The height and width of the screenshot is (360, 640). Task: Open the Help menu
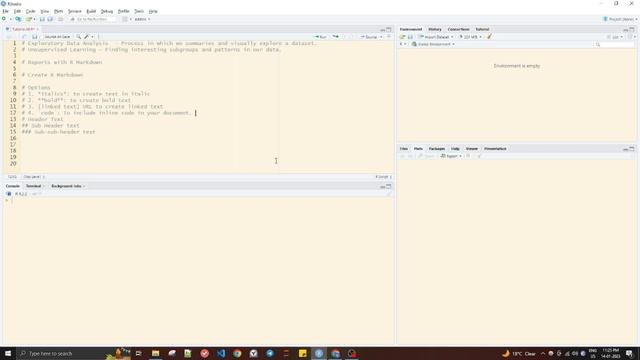(x=153, y=11)
